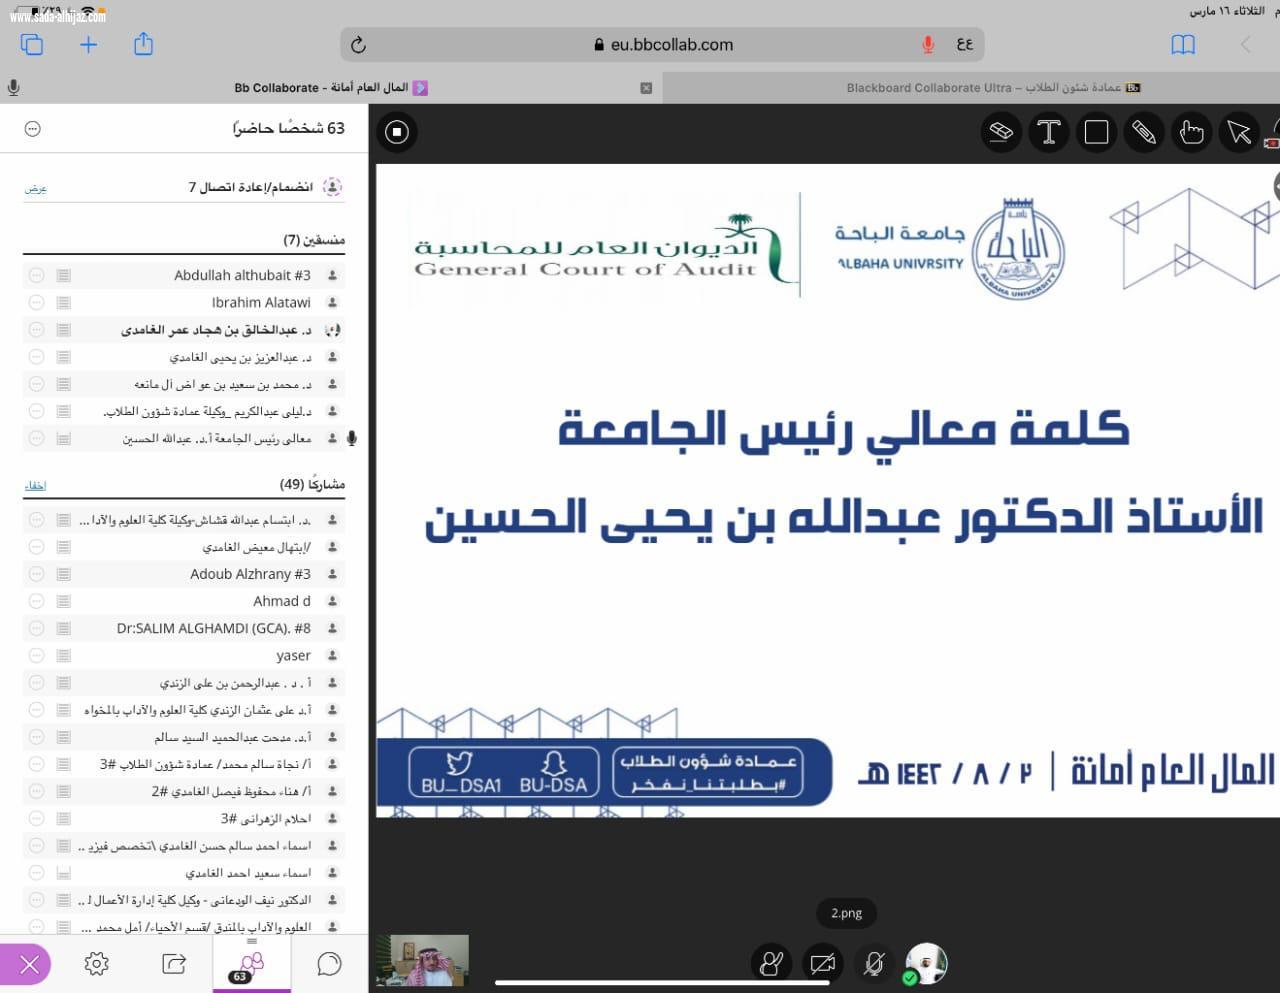This screenshot has width=1280, height=993.
Task: Open attendee options menu for Ibrahim Alatawi
Action: point(35,302)
